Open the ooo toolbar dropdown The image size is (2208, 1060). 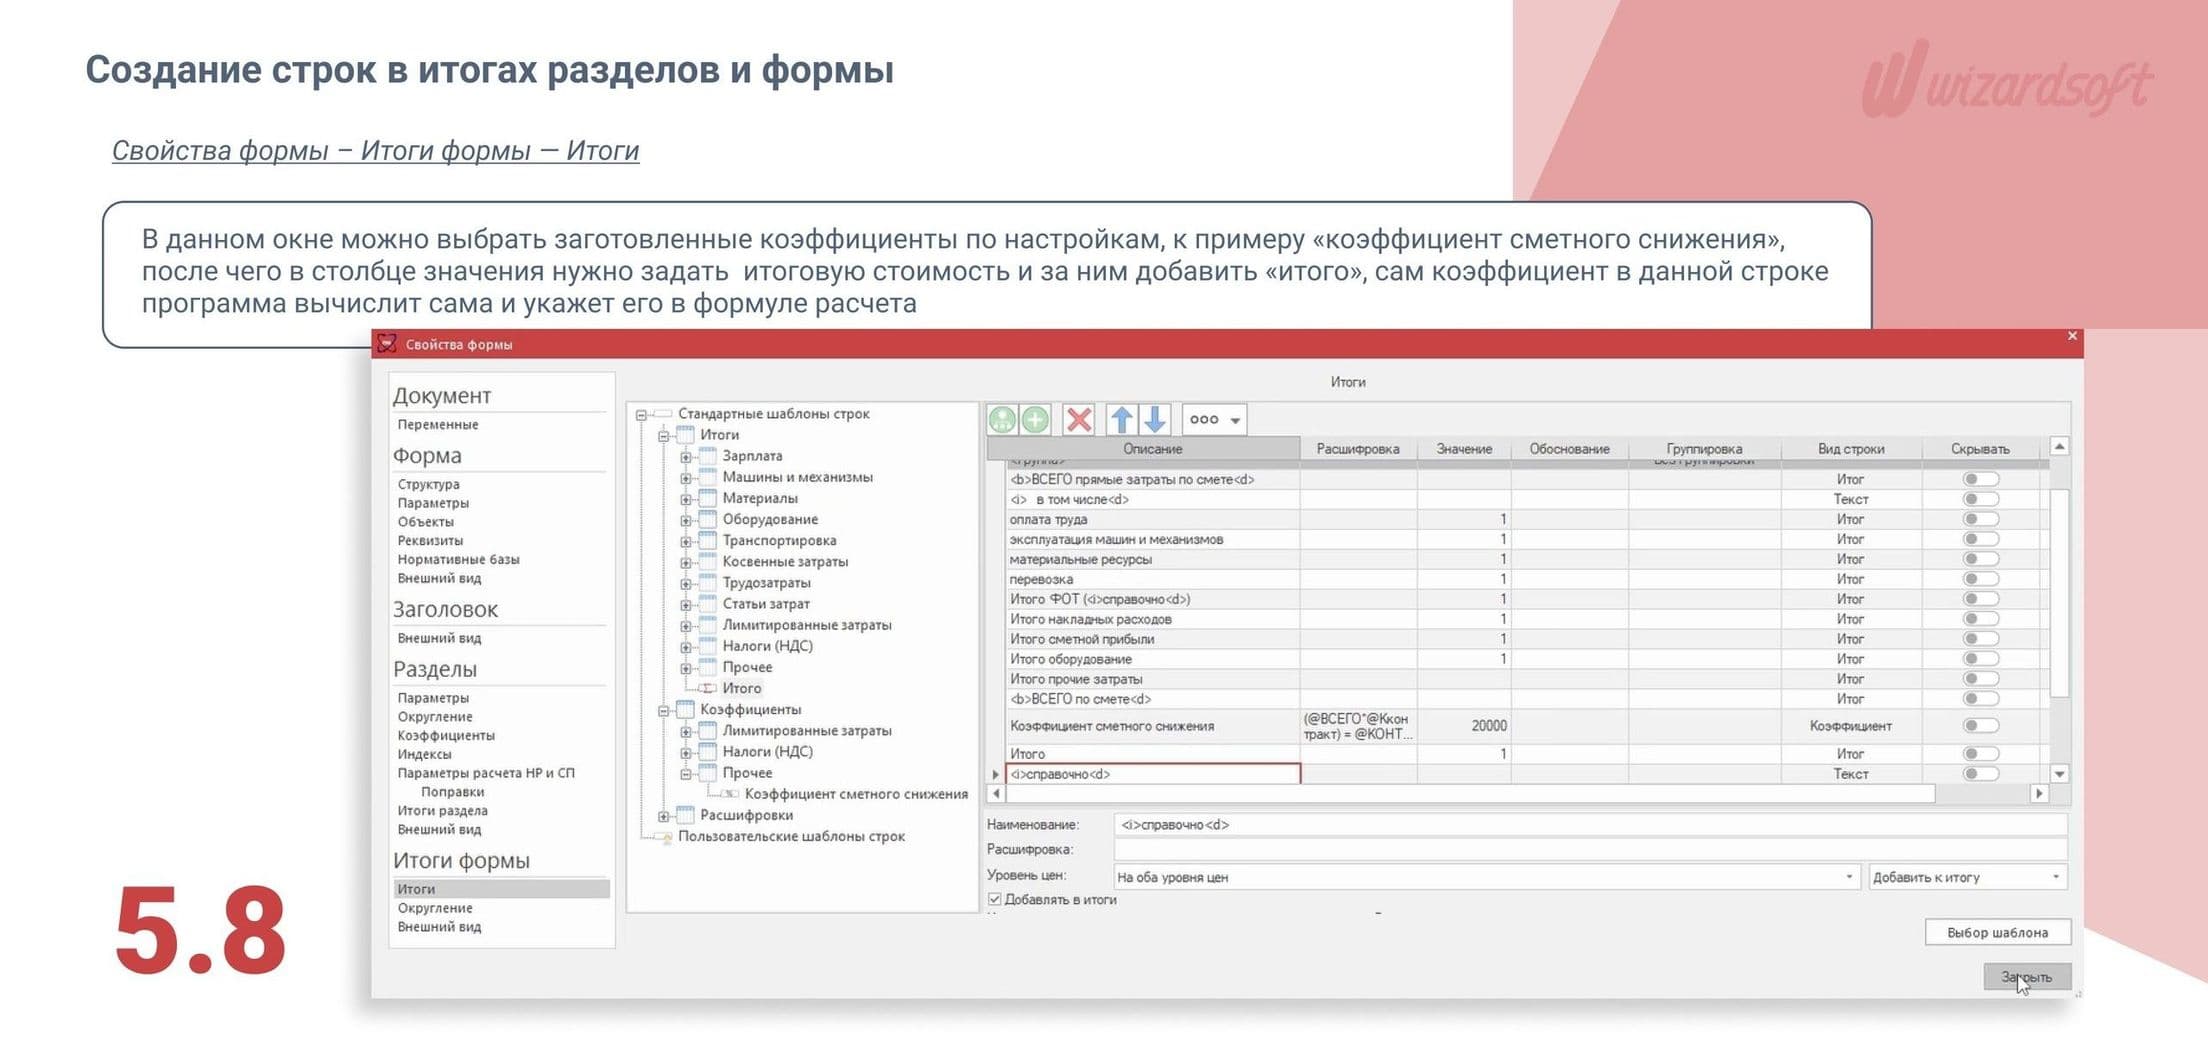click(1215, 420)
